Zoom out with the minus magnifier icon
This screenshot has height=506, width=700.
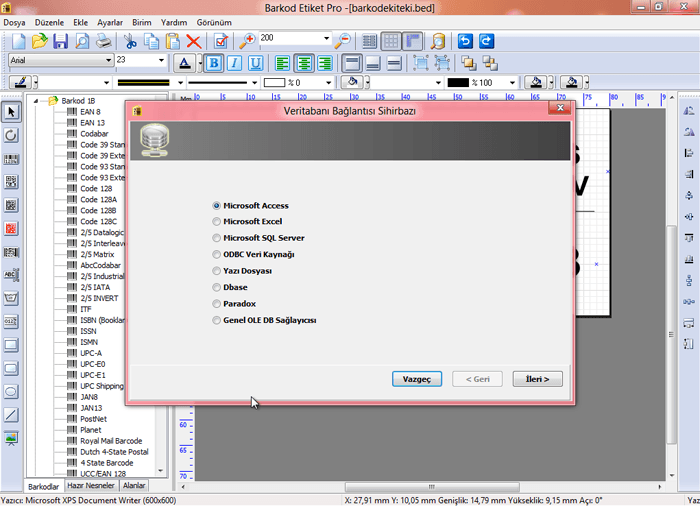pos(343,41)
